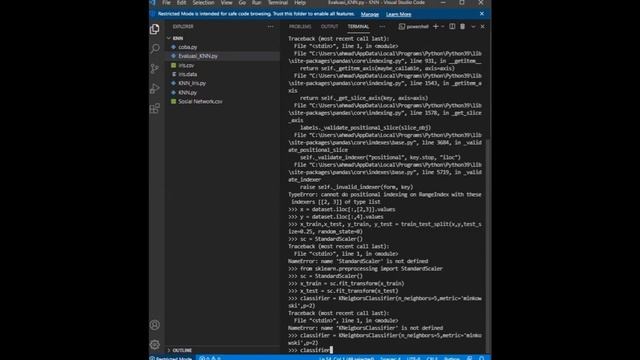Open iris.csv file
640x360 pixels.
[222, 65]
